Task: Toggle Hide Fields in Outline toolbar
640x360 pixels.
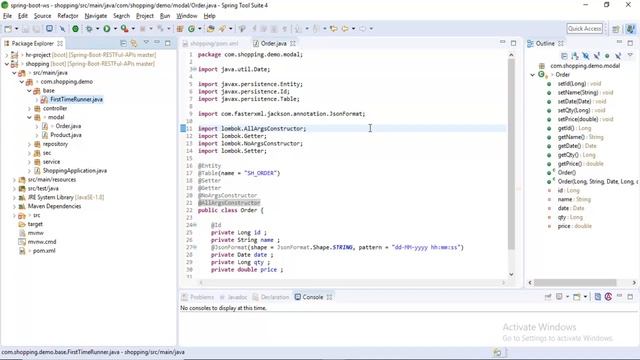Action: (586, 56)
